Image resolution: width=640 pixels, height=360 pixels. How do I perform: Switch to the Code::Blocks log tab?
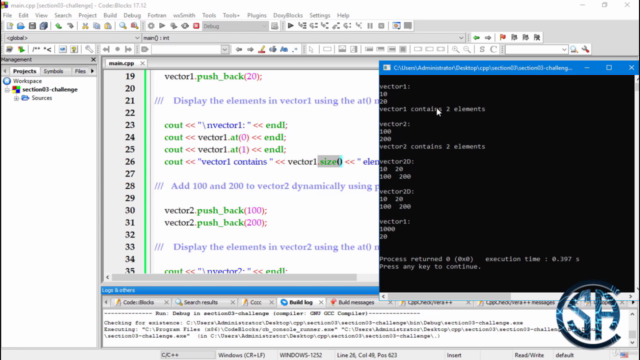[x=138, y=302]
